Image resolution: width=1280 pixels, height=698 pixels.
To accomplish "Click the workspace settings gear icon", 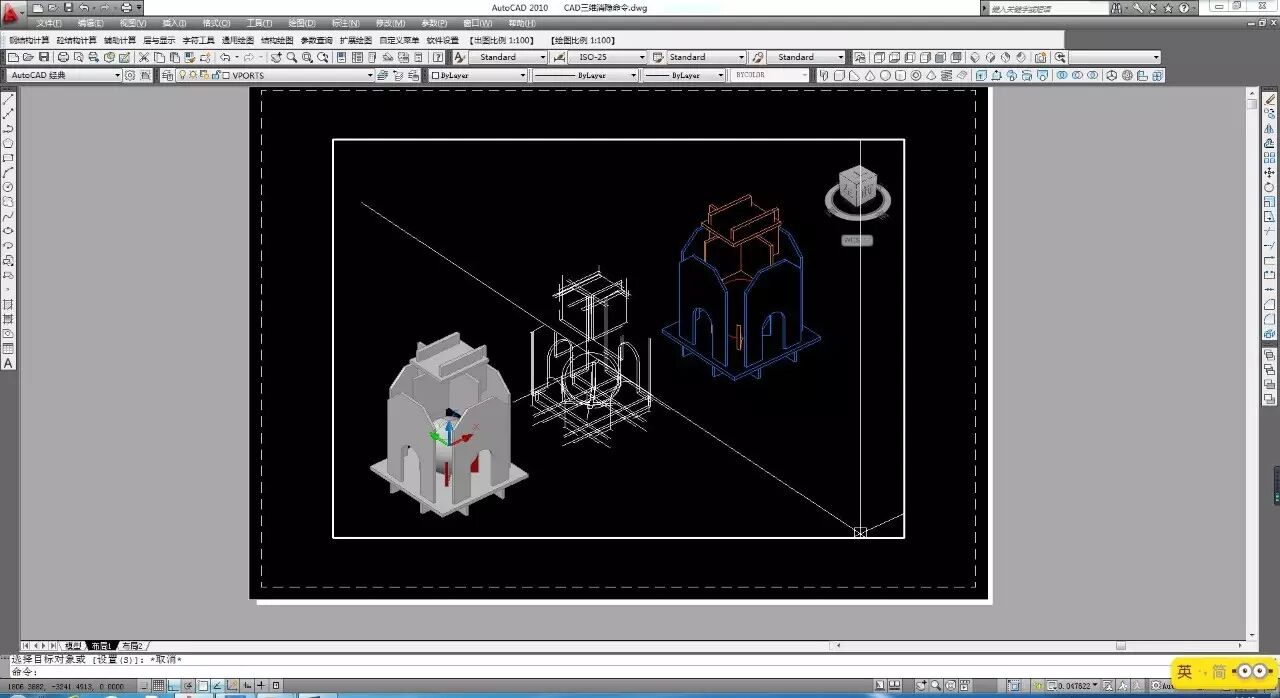I will (130, 75).
